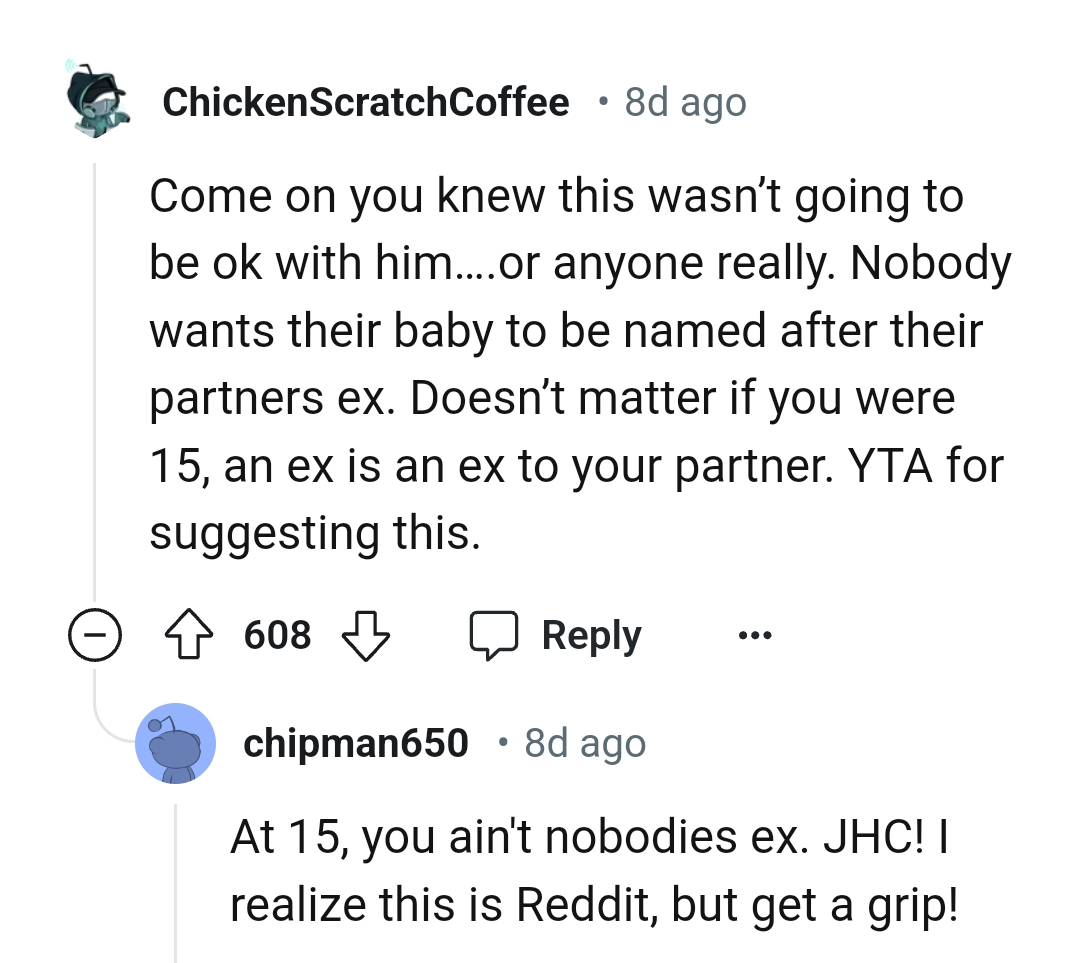Click the 608 vote count
The width and height of the screenshot is (1080, 963).
[x=277, y=634]
